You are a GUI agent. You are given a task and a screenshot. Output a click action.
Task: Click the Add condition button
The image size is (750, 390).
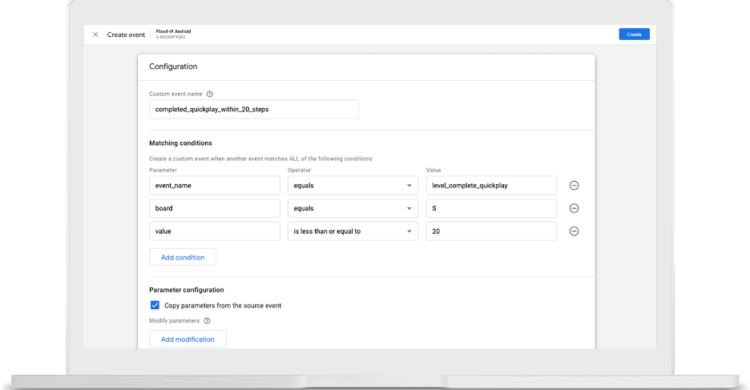(x=183, y=257)
